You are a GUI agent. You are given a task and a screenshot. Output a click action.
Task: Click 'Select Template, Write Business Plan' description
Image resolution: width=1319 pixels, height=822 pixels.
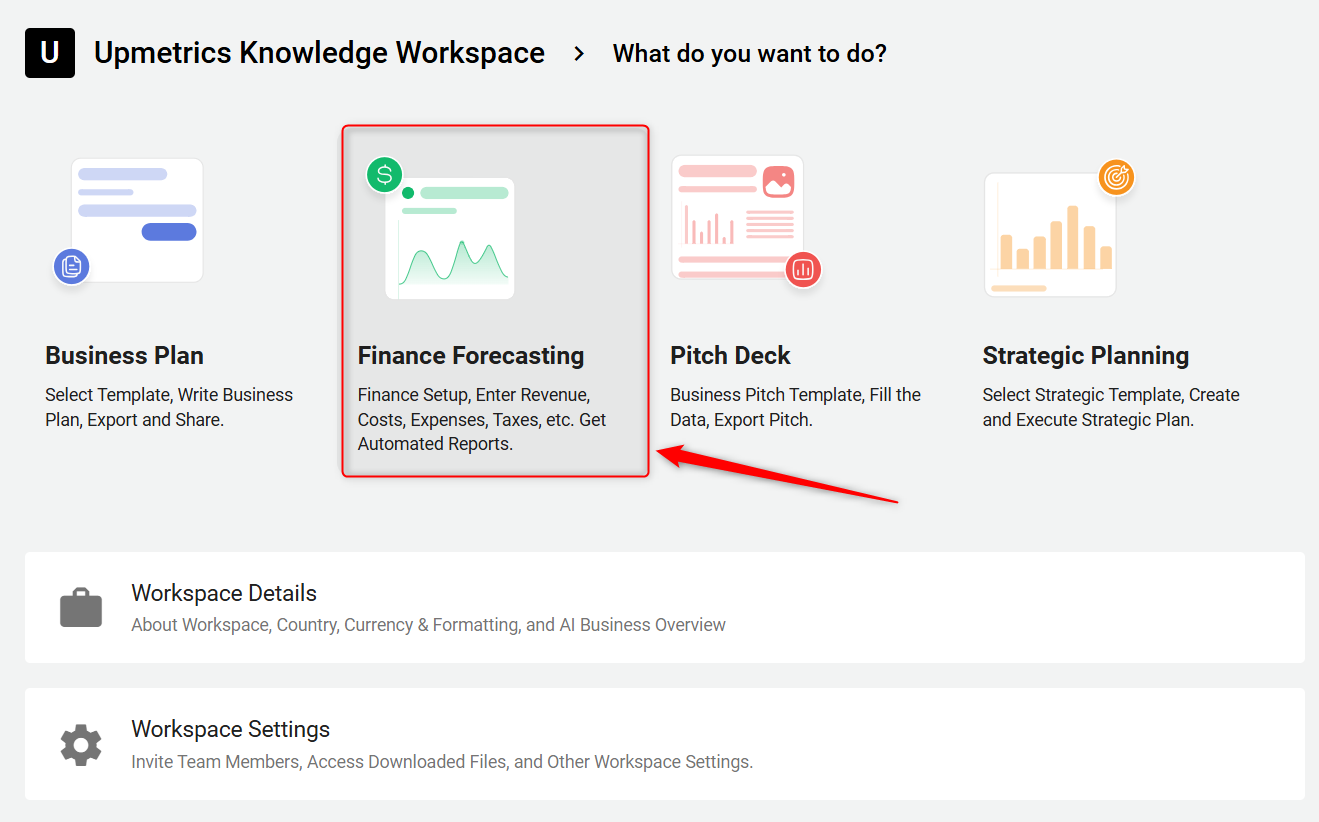(x=169, y=407)
